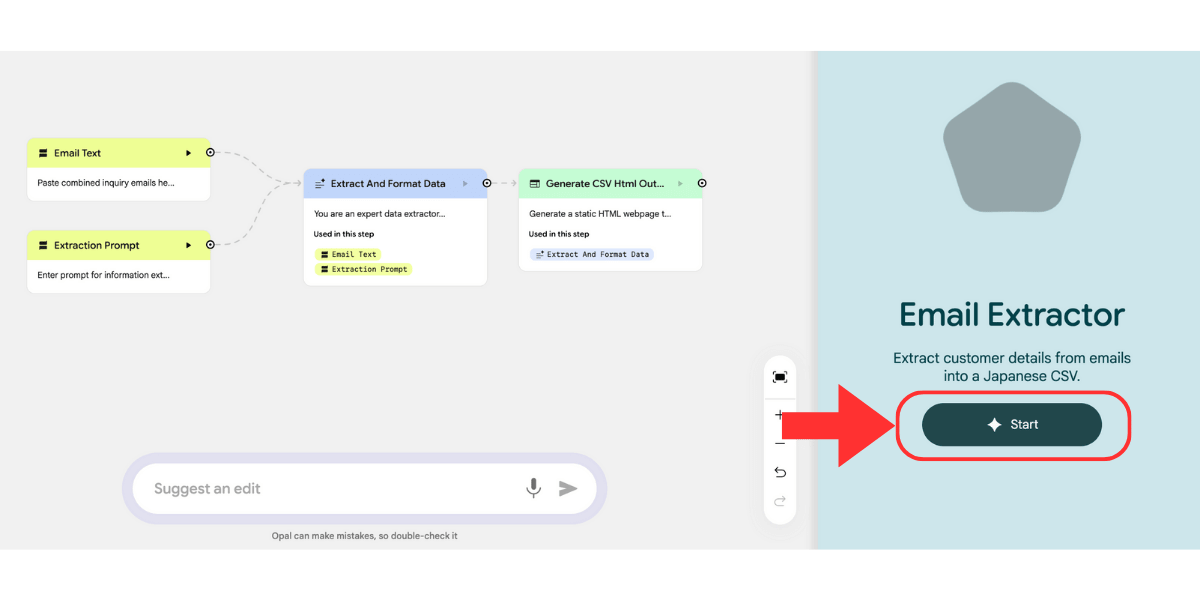This screenshot has height=600, width=1200.
Task: Type in the Suggest an edit field
Action: 330,488
